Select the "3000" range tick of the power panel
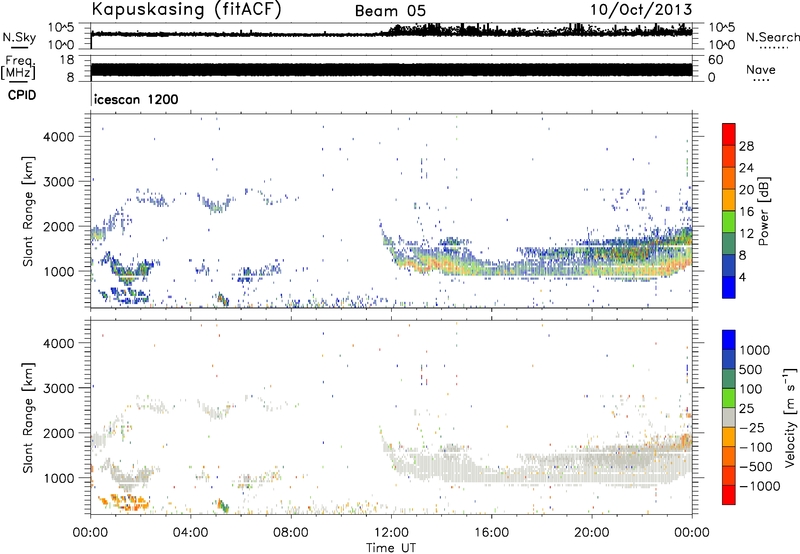Image resolution: width=800 pixels, height=554 pixels. pyautogui.click(x=59, y=182)
